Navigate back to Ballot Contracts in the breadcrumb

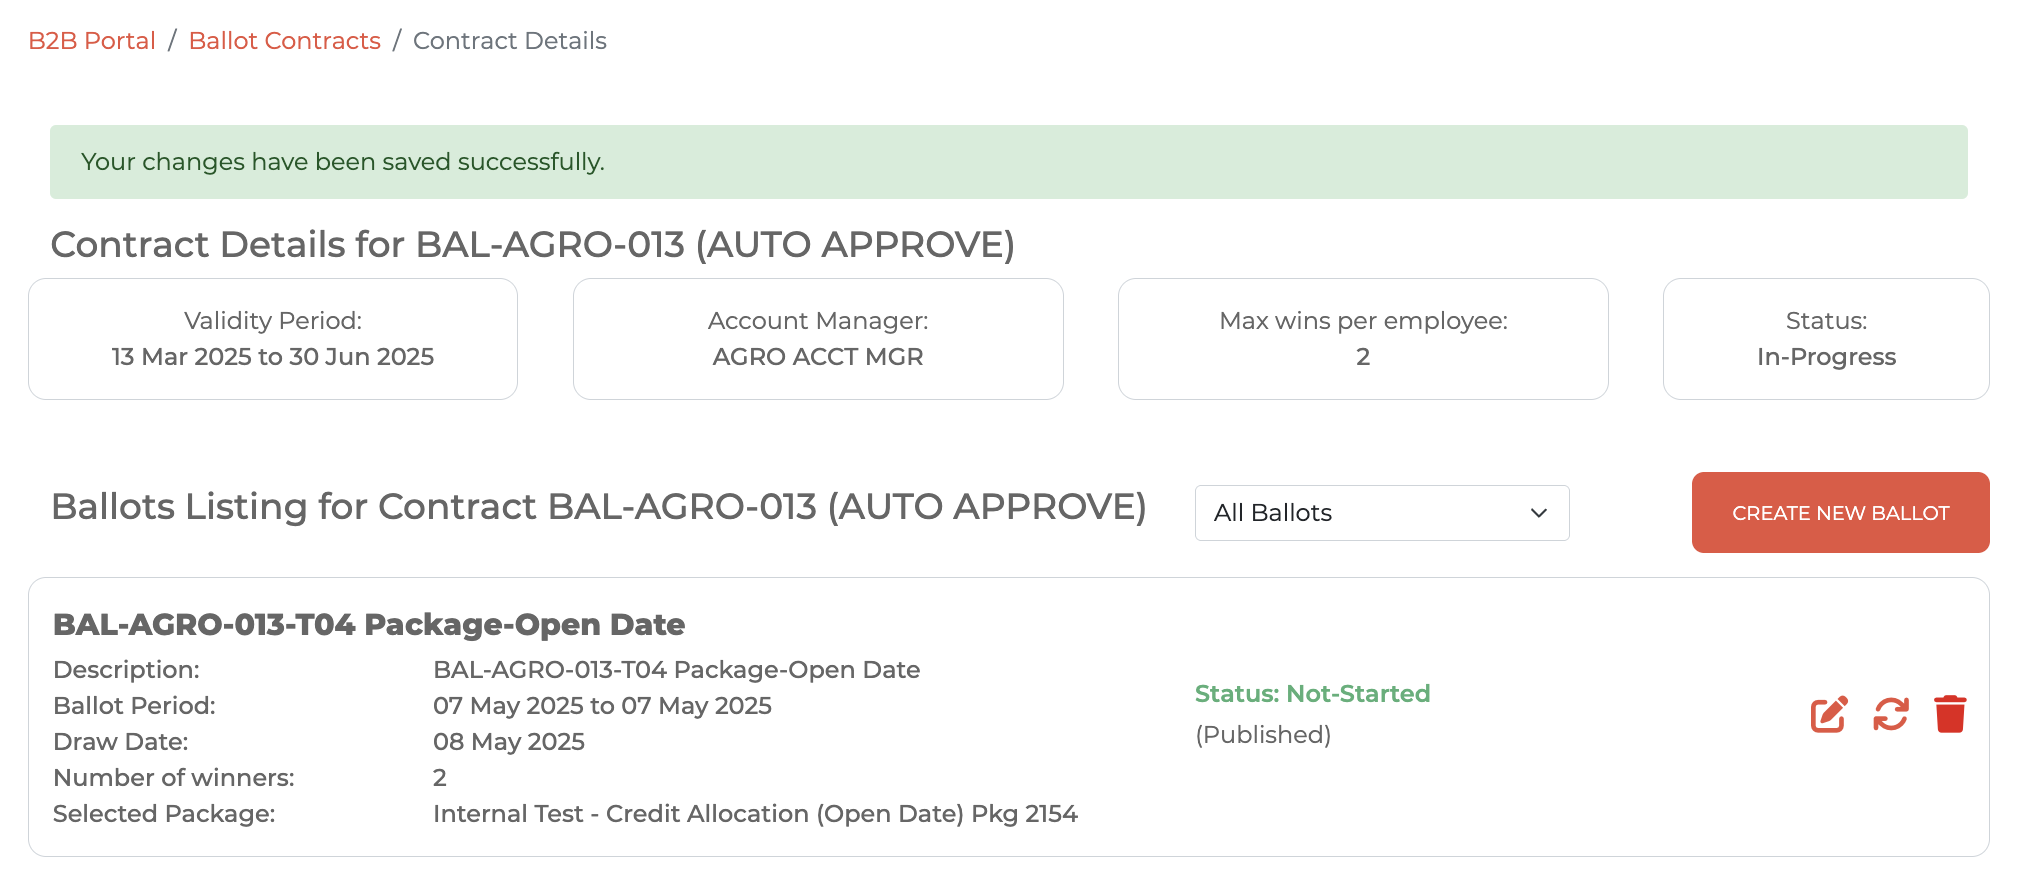pos(284,41)
